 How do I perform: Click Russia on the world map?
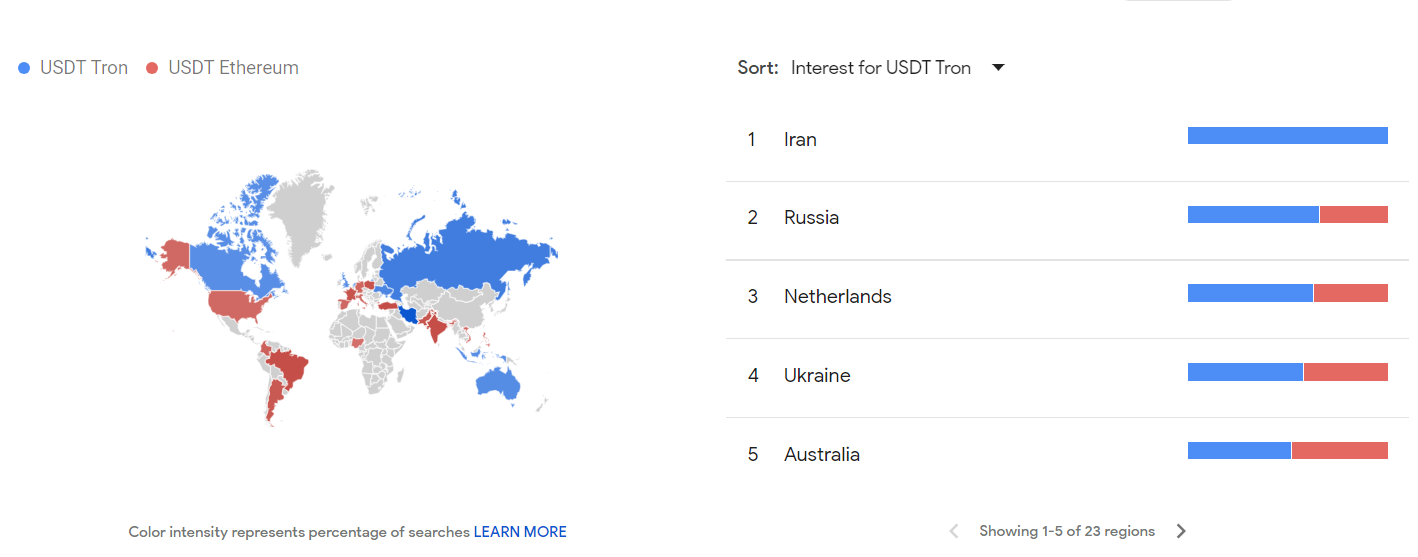[x=460, y=260]
